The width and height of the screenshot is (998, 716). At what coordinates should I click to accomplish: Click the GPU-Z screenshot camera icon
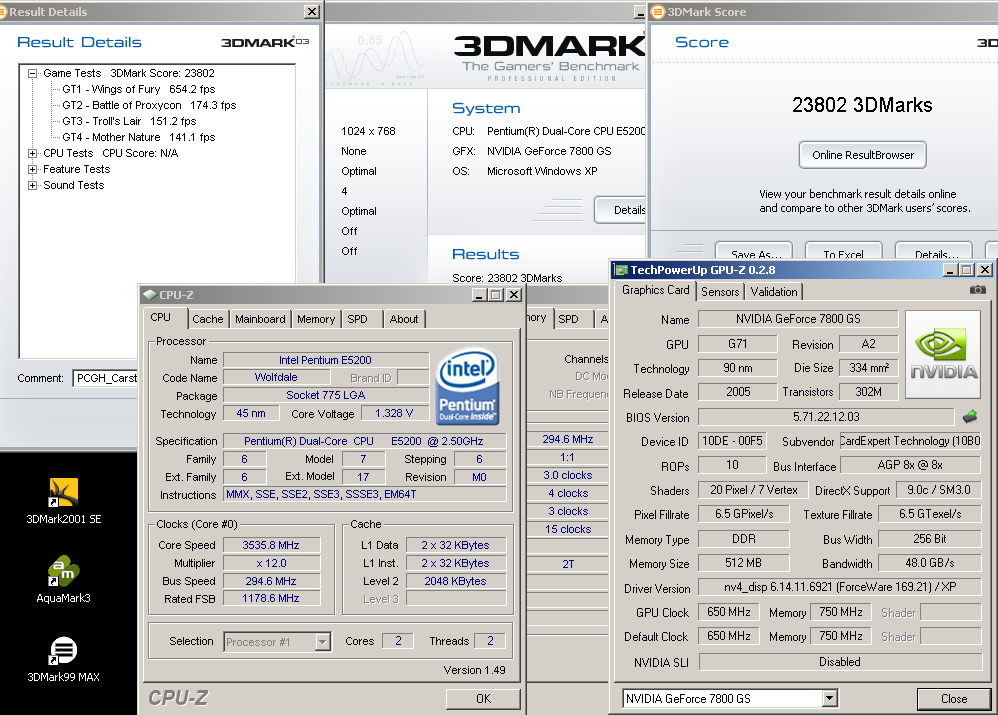coord(978,290)
